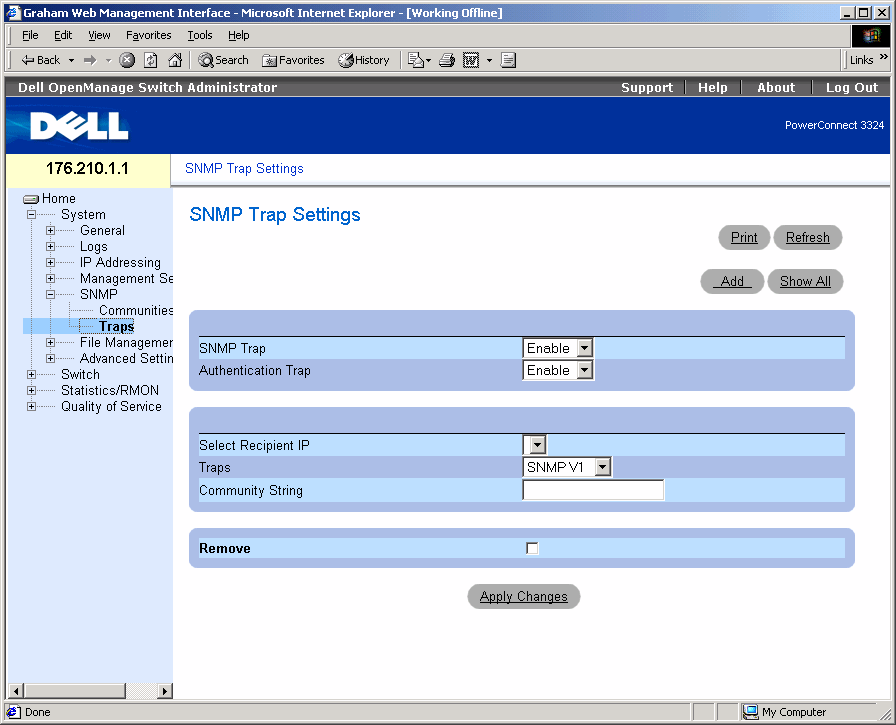Select Communities in the tree
The width and height of the screenshot is (896, 725).
coord(136,311)
